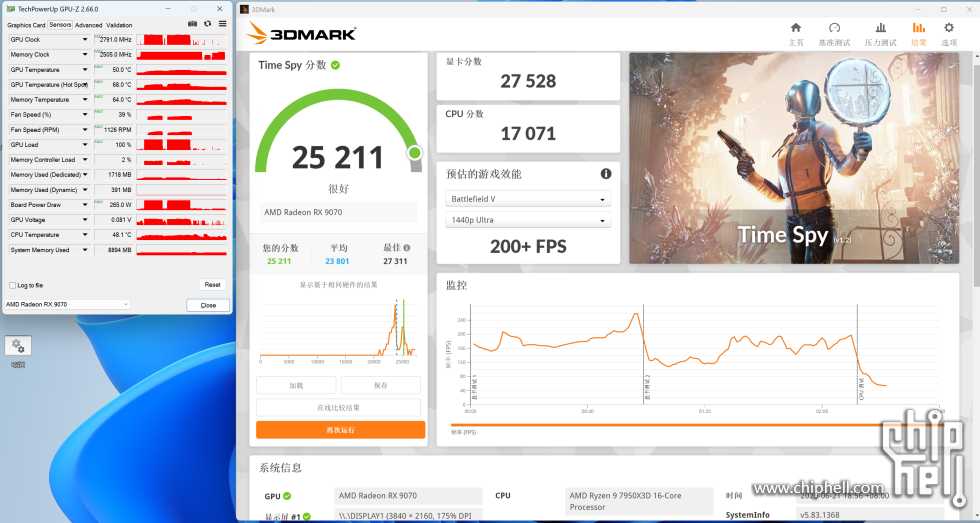Expand the Memory Temperature sensor dropdown
Image resolution: width=980 pixels, height=523 pixels.
(85, 99)
